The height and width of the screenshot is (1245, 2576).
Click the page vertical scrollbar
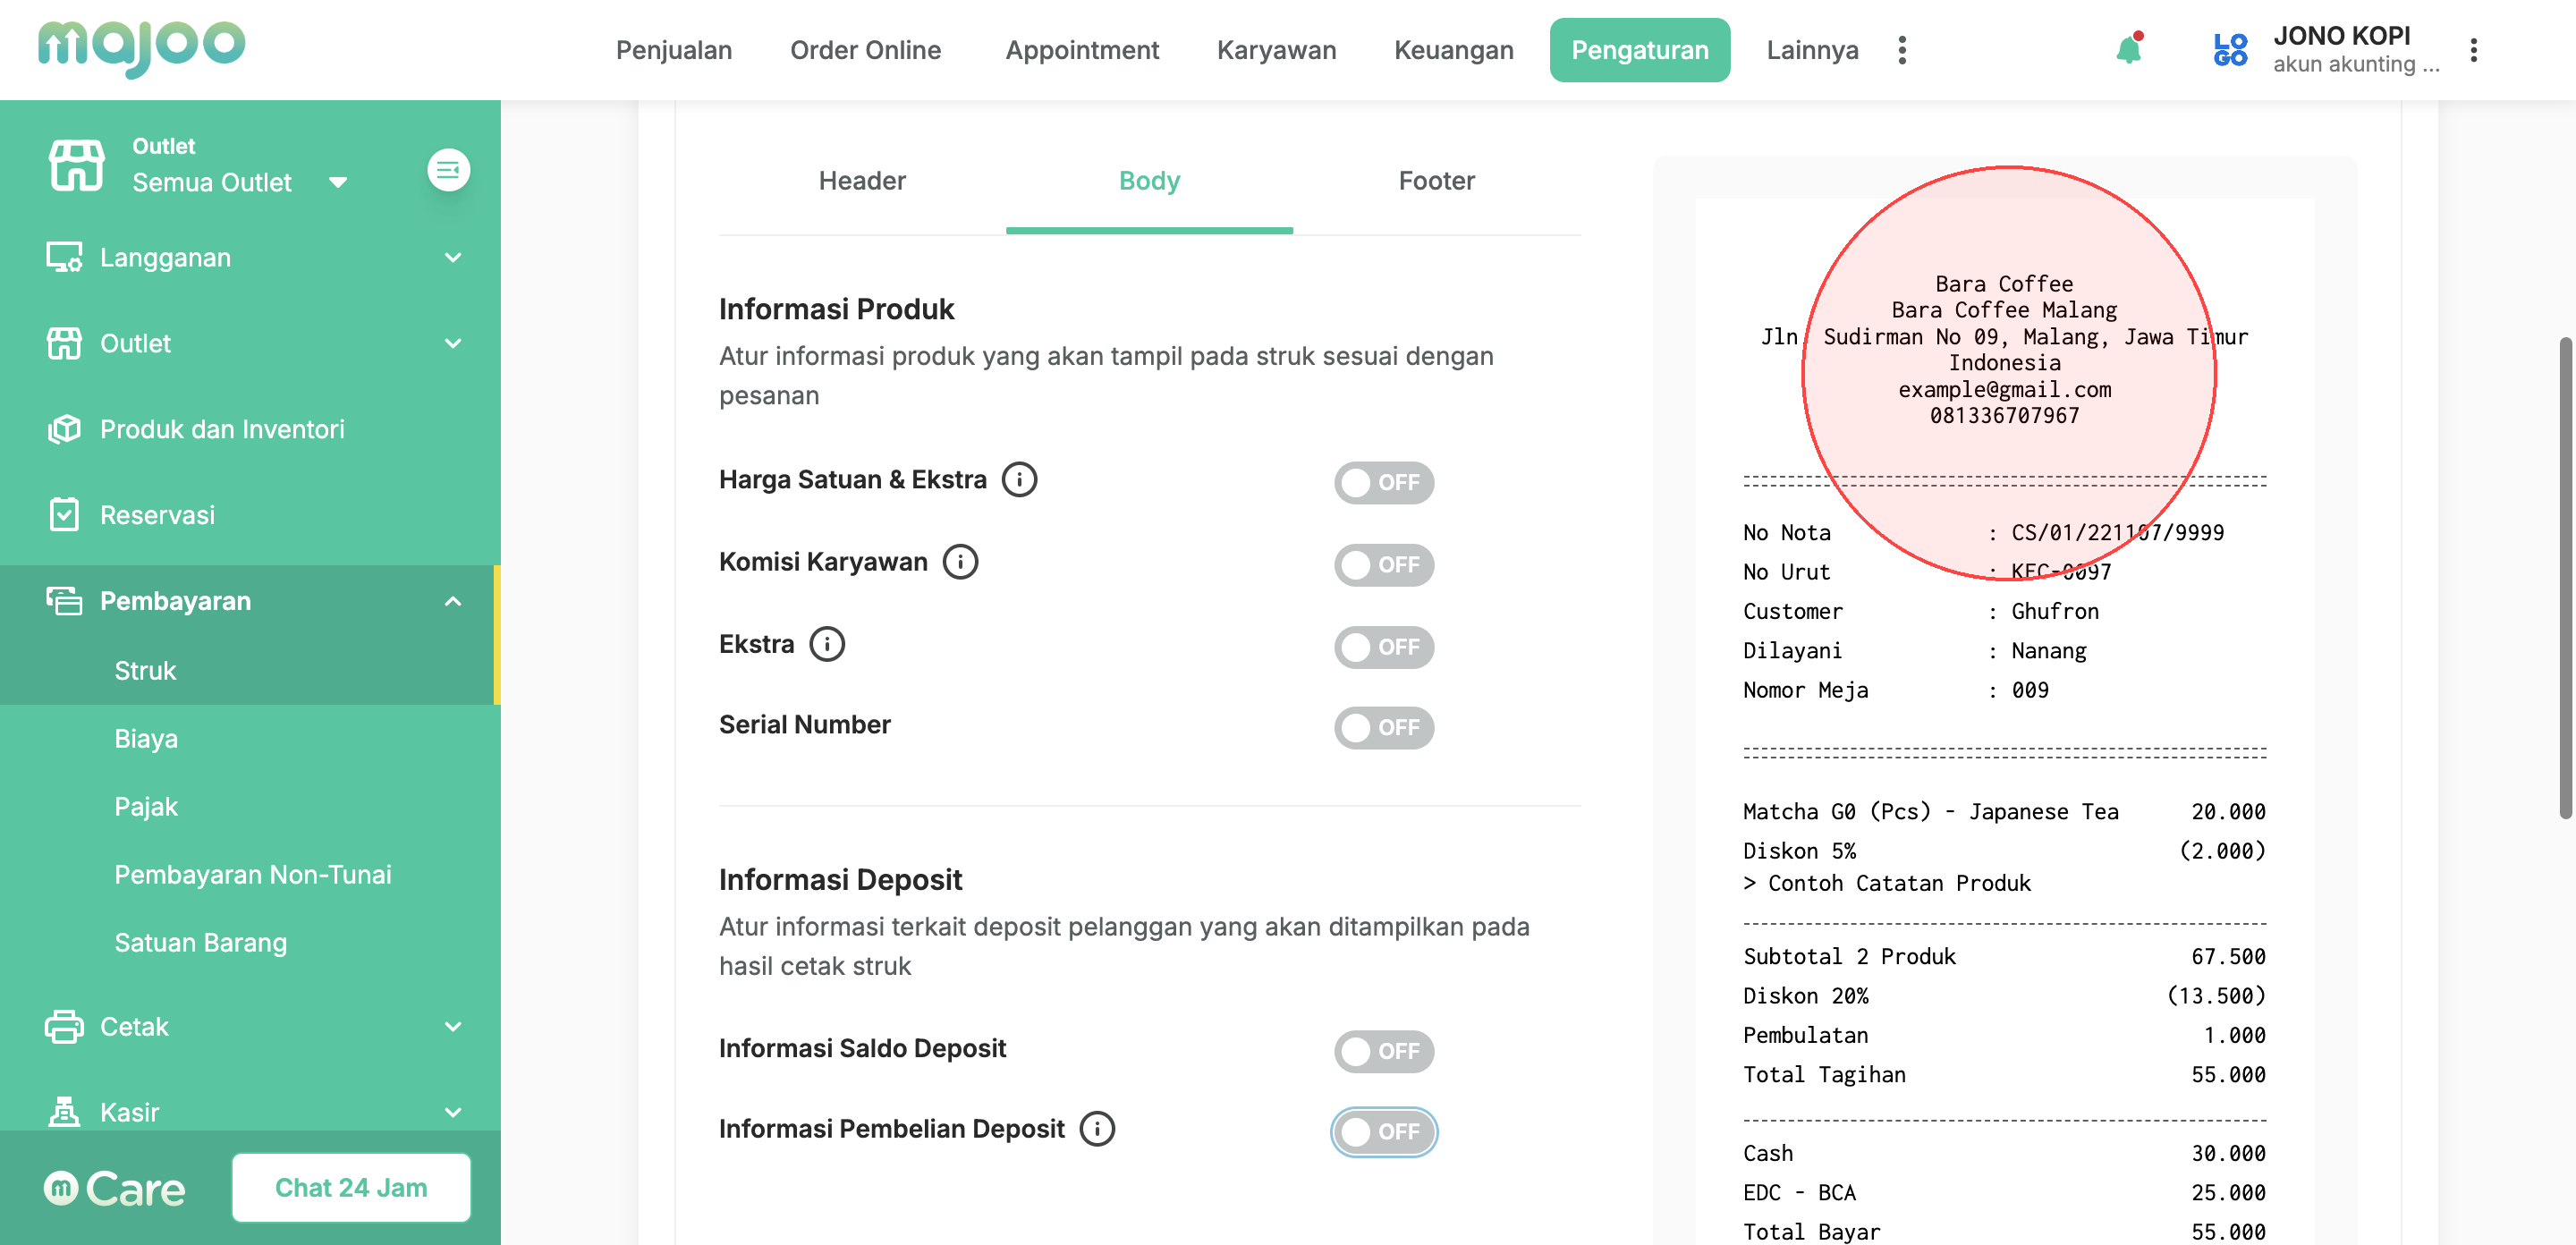pyautogui.click(x=2564, y=580)
